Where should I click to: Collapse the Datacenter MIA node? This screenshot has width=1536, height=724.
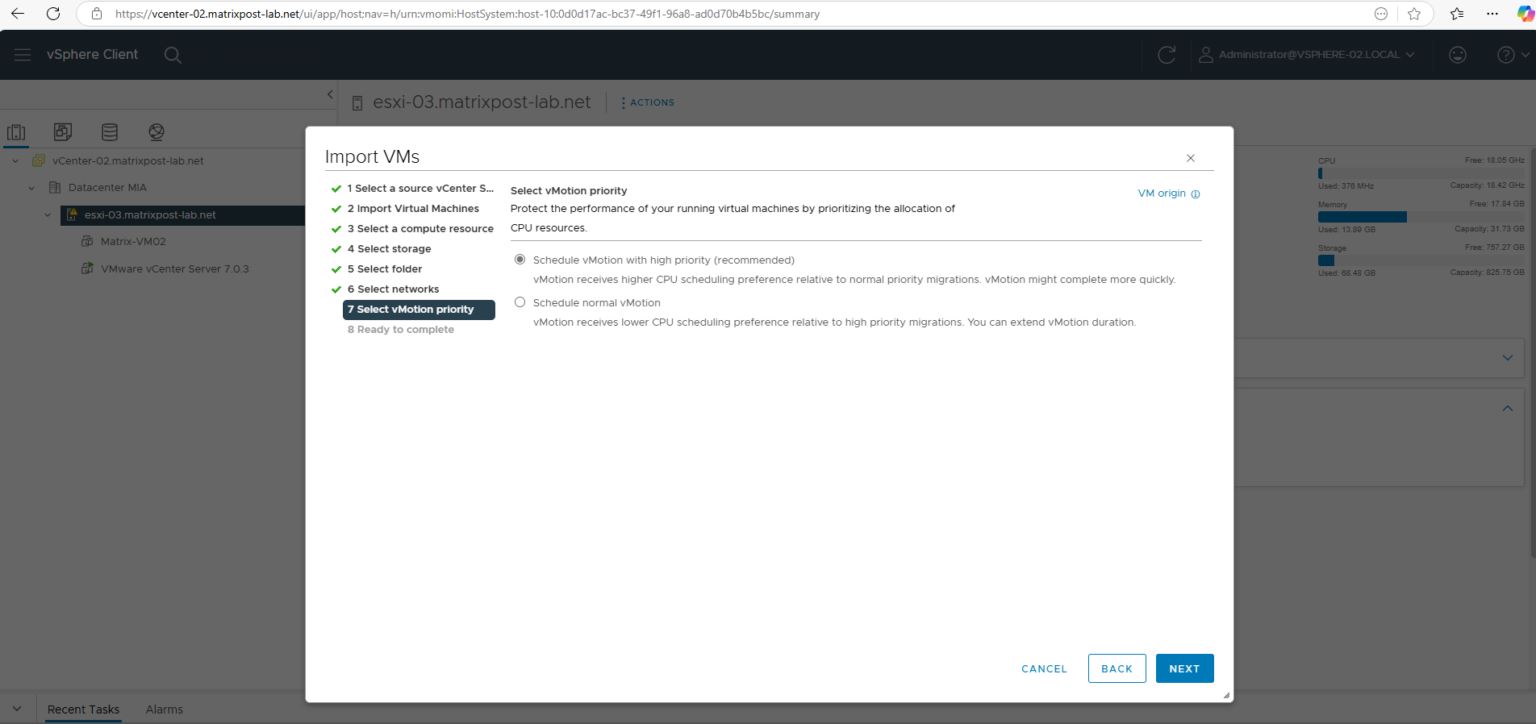pyautogui.click(x=31, y=187)
